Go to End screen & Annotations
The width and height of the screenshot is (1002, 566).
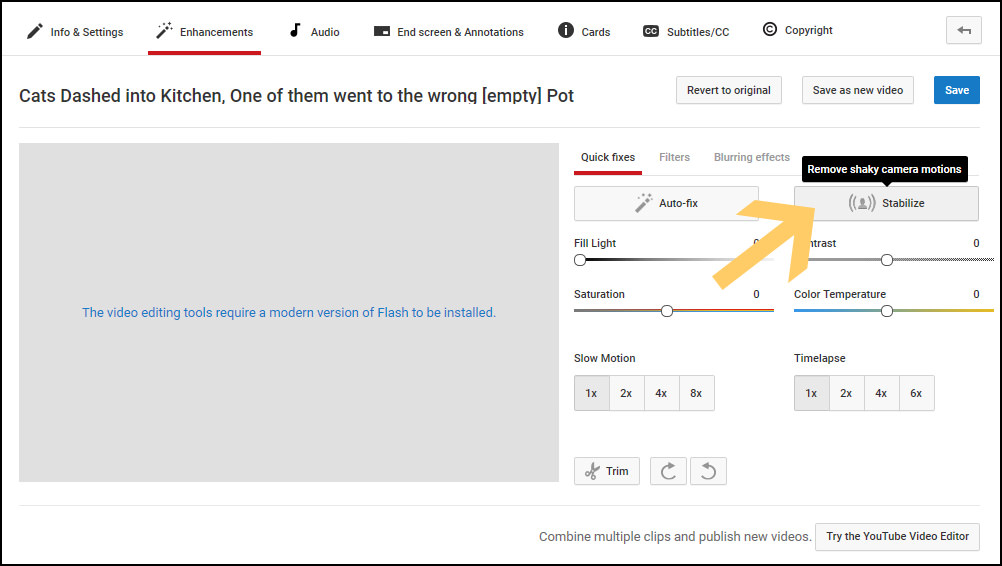448,32
